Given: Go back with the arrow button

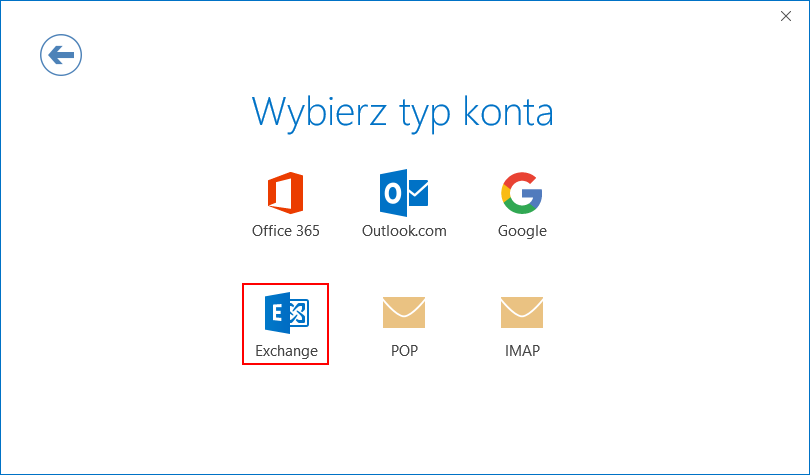Looking at the screenshot, I should coord(61,55).
